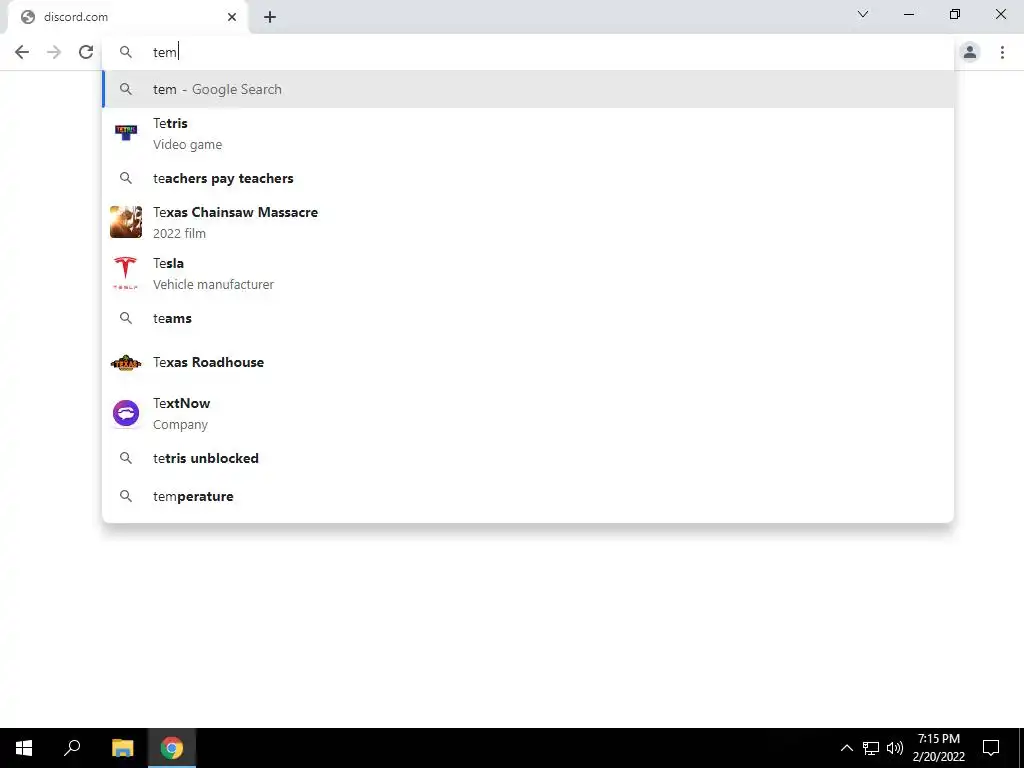Image resolution: width=1024 pixels, height=768 pixels.
Task: Close the discord.com tab
Action: click(232, 17)
